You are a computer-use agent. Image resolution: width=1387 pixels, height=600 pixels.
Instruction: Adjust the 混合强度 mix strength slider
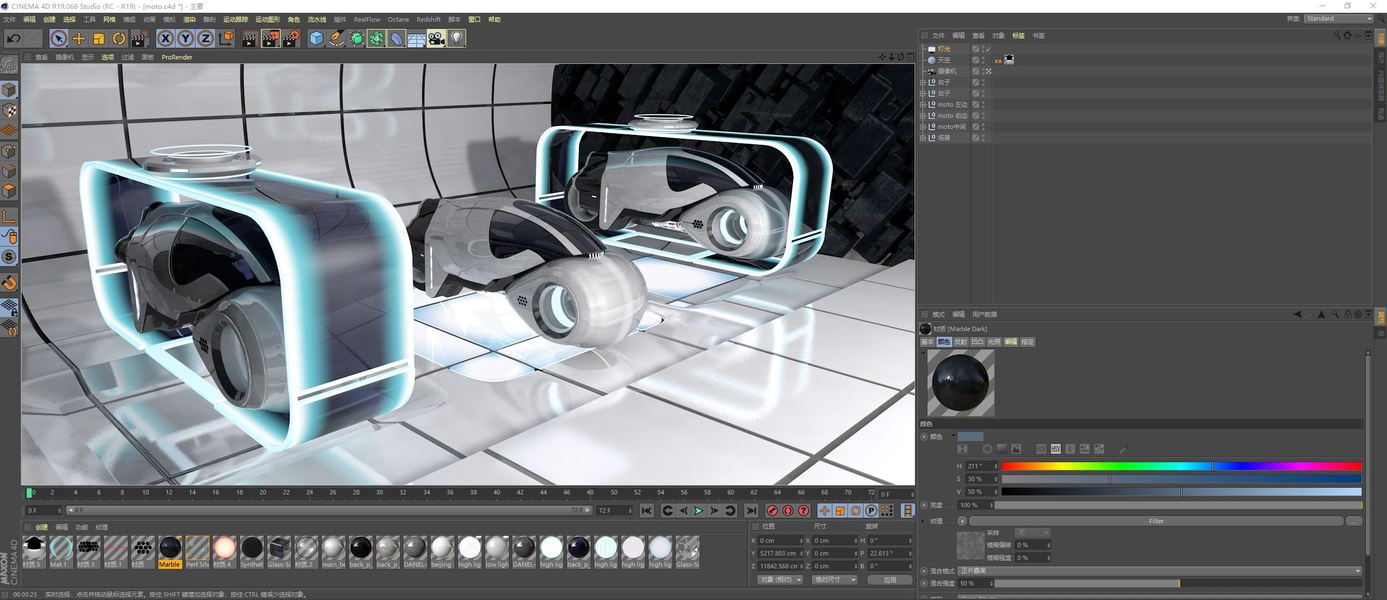tap(1178, 583)
